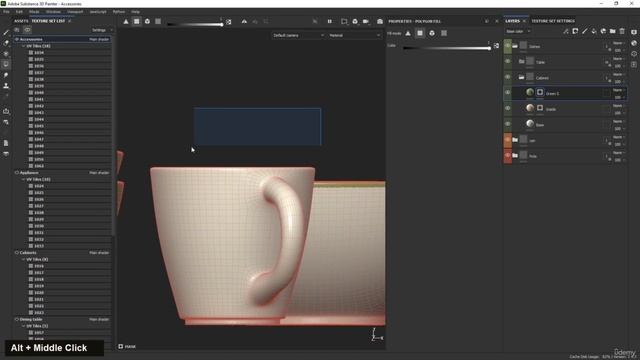
Task: Open the File menu
Action: point(6,12)
